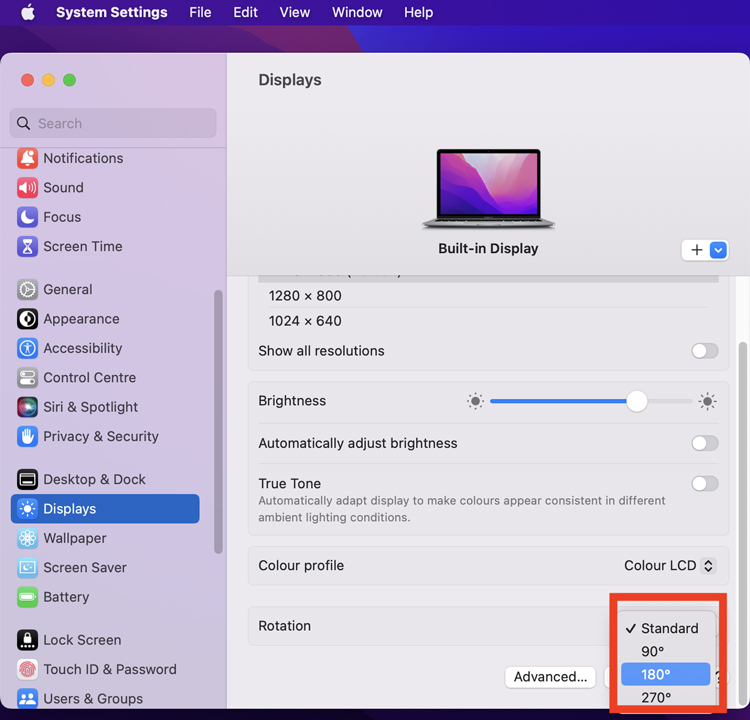Open Wallpaper settings label

pyautogui.click(x=75, y=538)
